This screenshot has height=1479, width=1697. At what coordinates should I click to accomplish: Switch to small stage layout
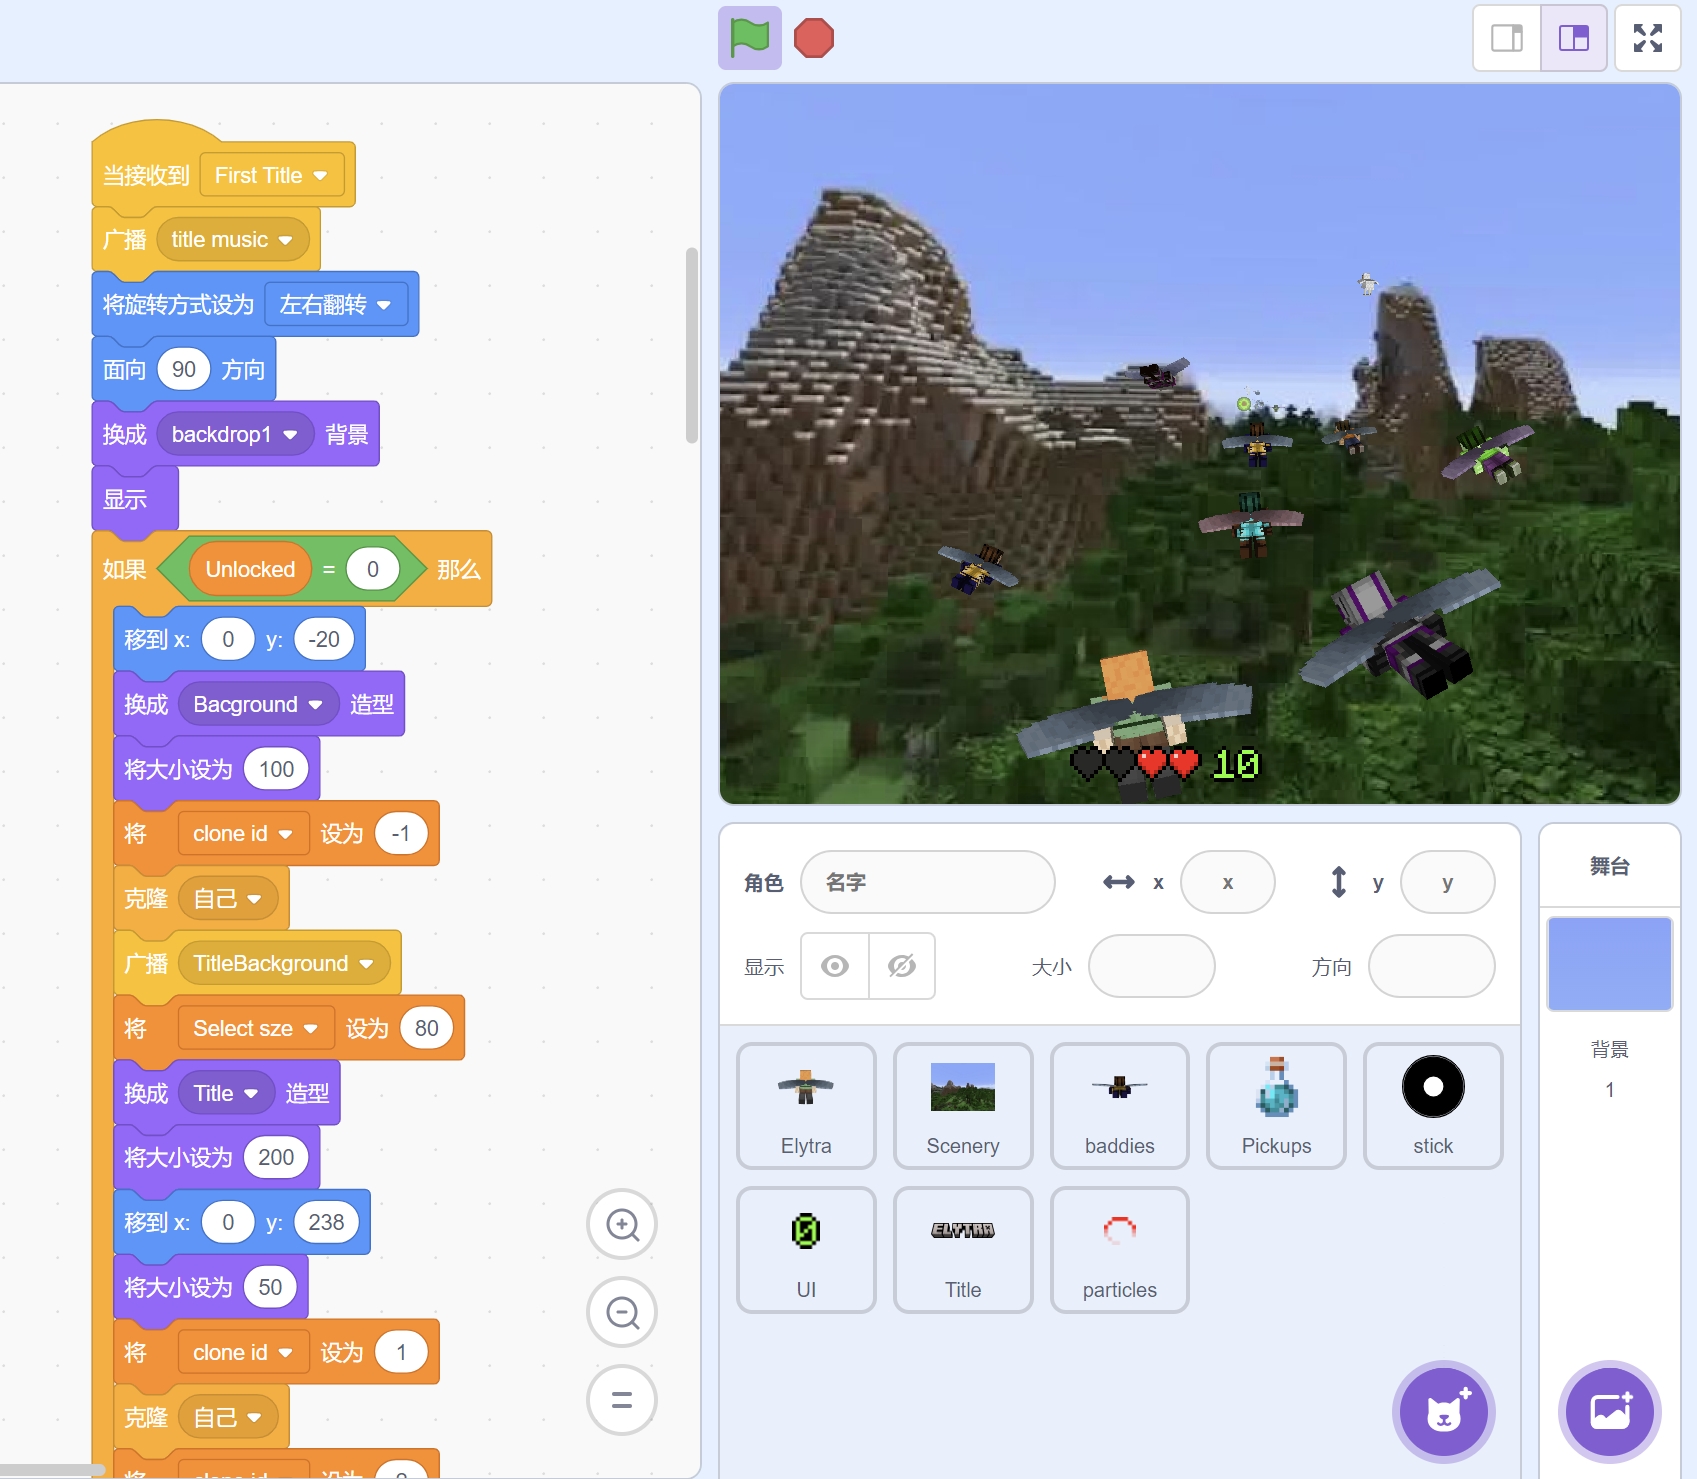(x=1507, y=39)
